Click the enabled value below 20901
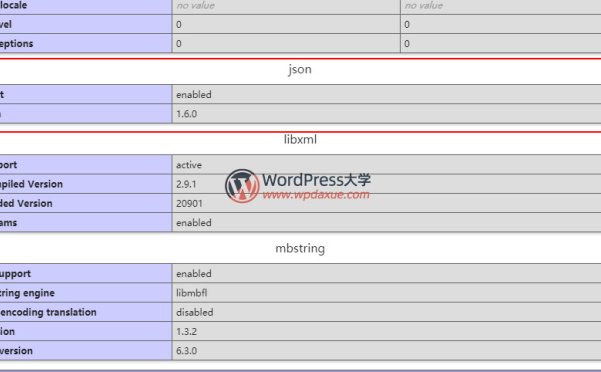 (194, 223)
